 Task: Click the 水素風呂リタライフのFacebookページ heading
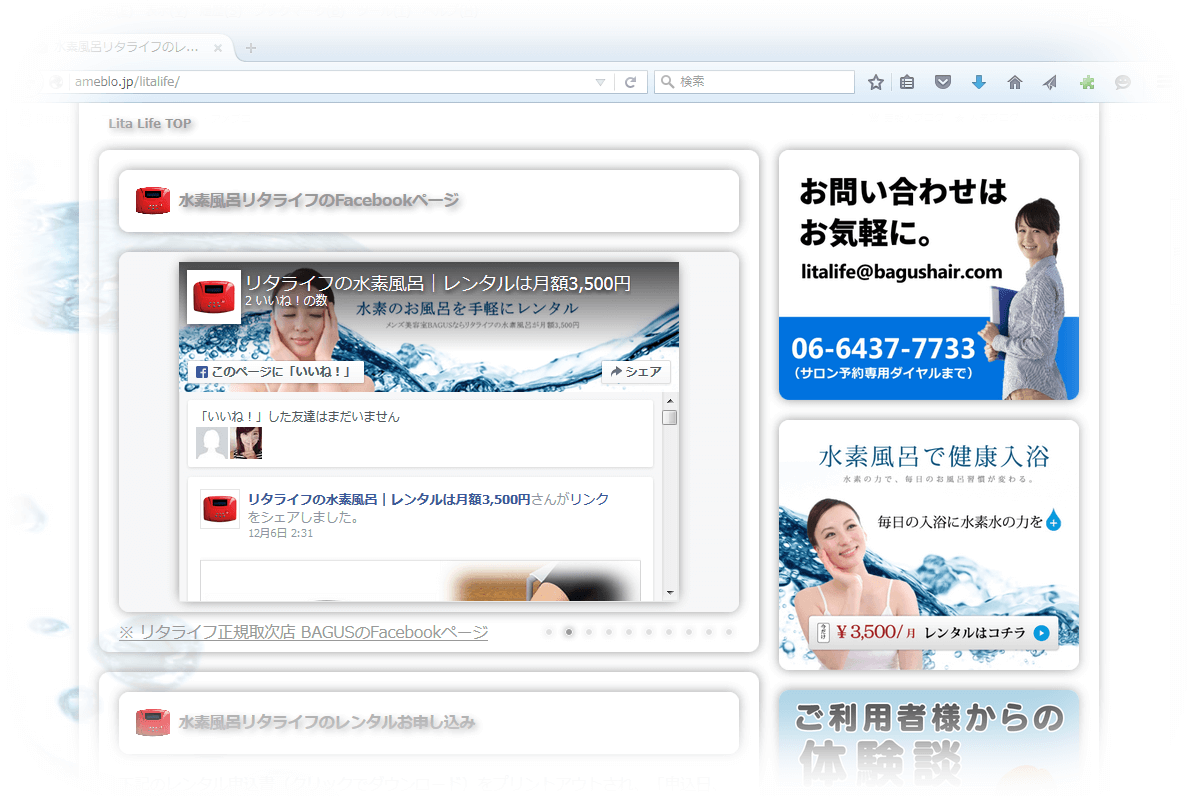coord(319,200)
